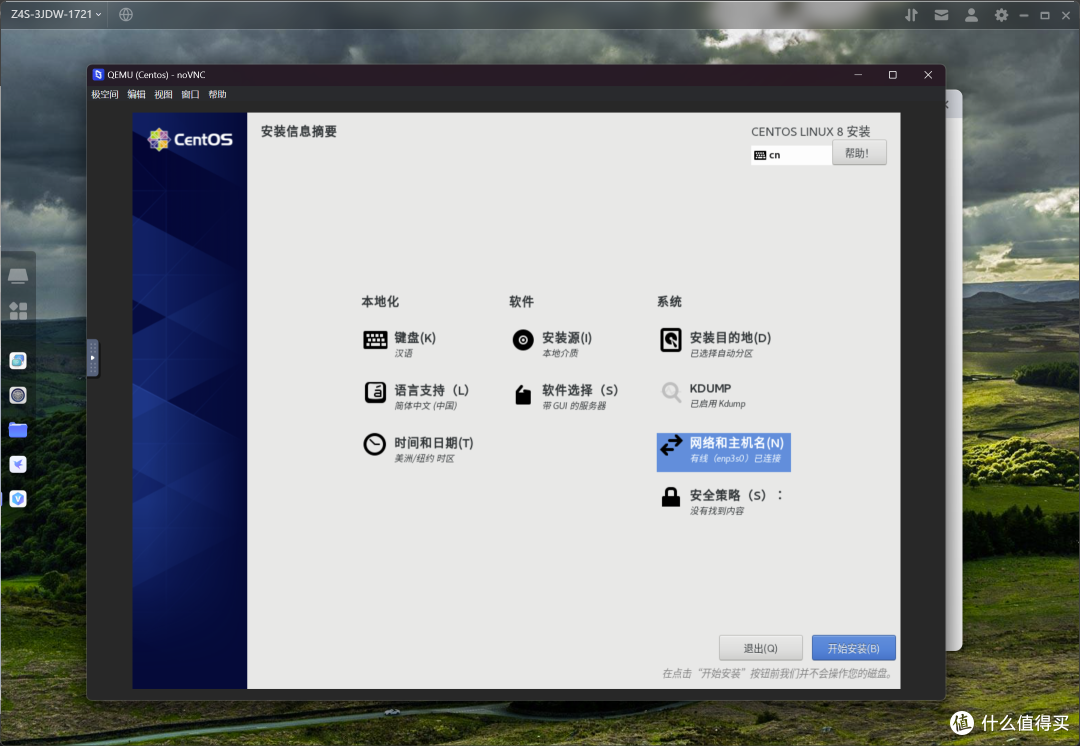Minimize the QEMU noVNC window
Screen dimensions: 1080x746
point(858,75)
